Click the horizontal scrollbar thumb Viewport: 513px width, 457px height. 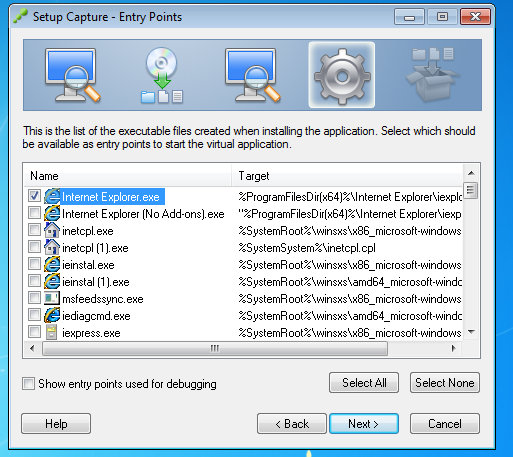point(215,348)
